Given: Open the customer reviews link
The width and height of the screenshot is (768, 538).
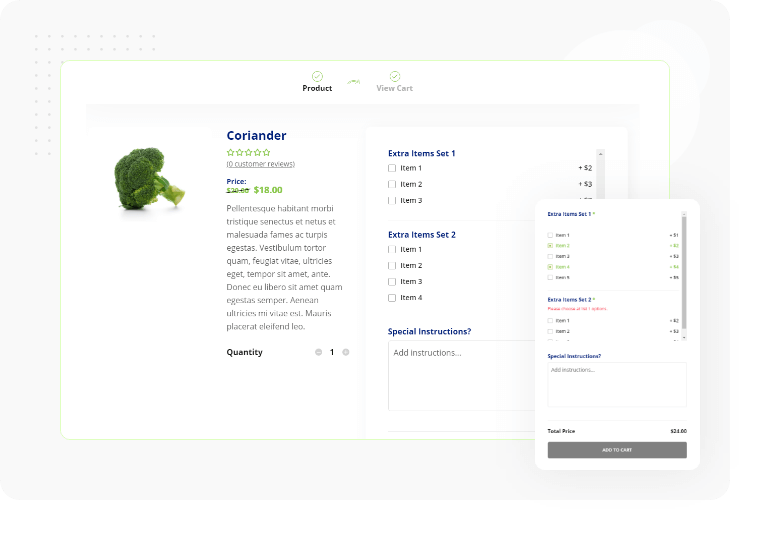Looking at the screenshot, I should pyautogui.click(x=260, y=164).
